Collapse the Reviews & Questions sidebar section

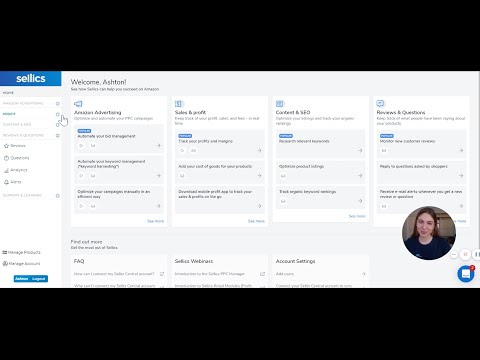[x=58, y=136]
